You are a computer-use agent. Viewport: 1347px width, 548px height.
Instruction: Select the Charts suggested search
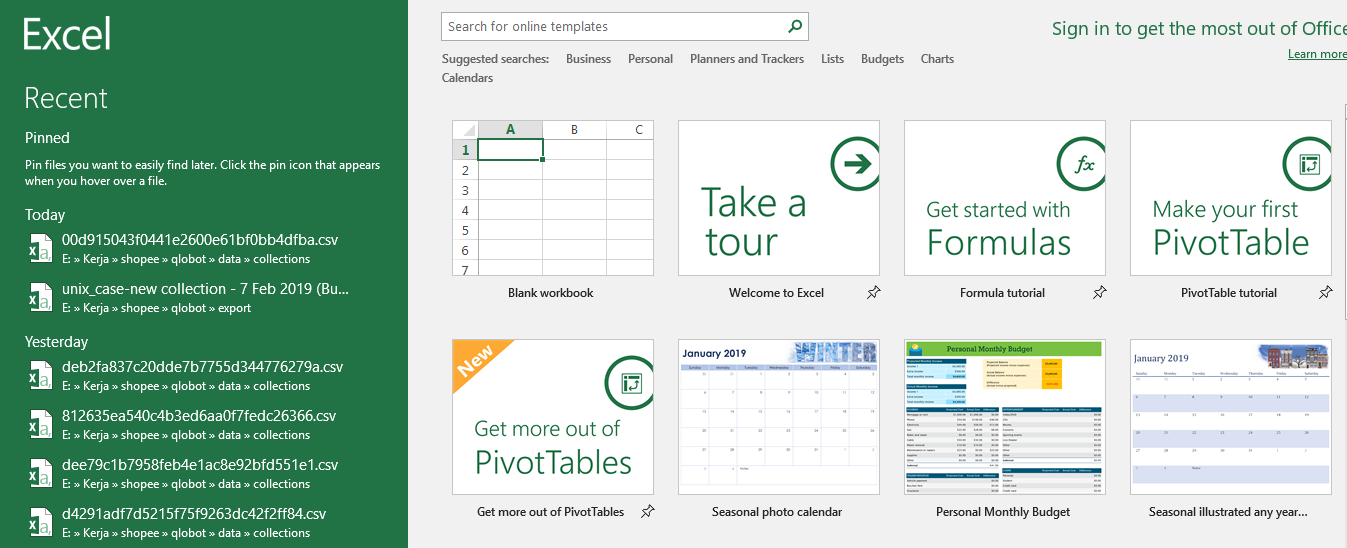937,59
